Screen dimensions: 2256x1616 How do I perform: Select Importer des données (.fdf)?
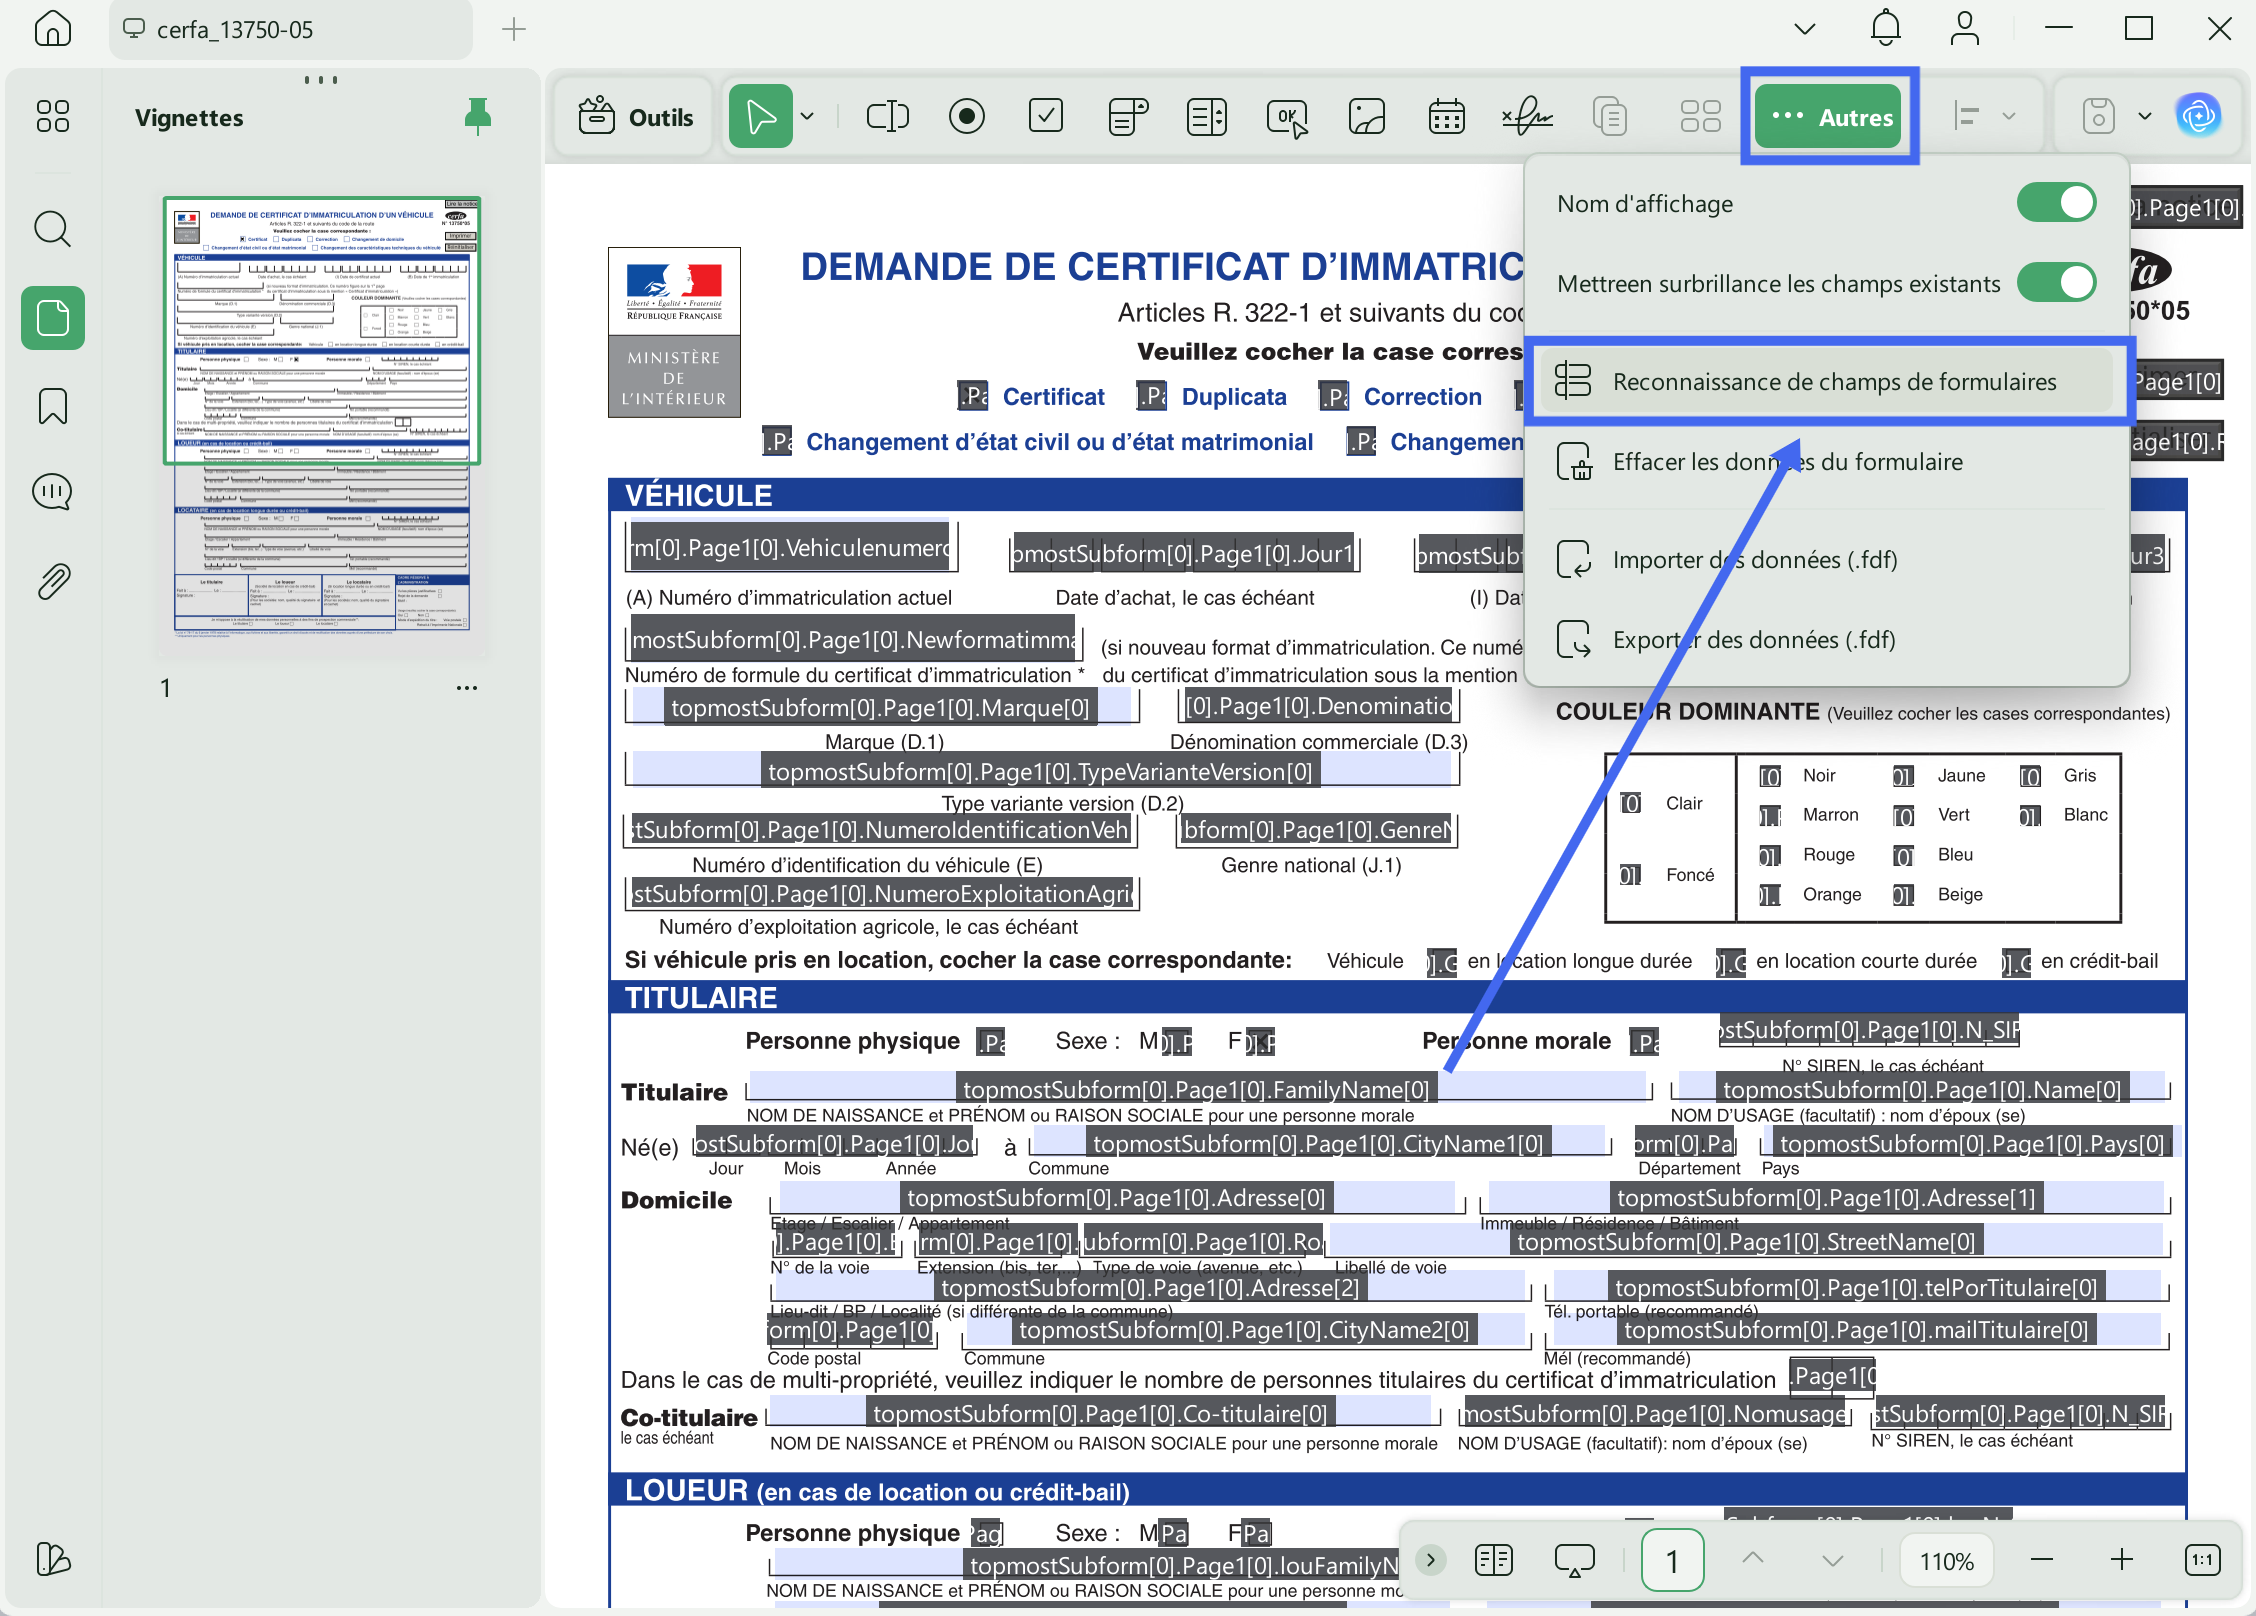(x=1754, y=560)
